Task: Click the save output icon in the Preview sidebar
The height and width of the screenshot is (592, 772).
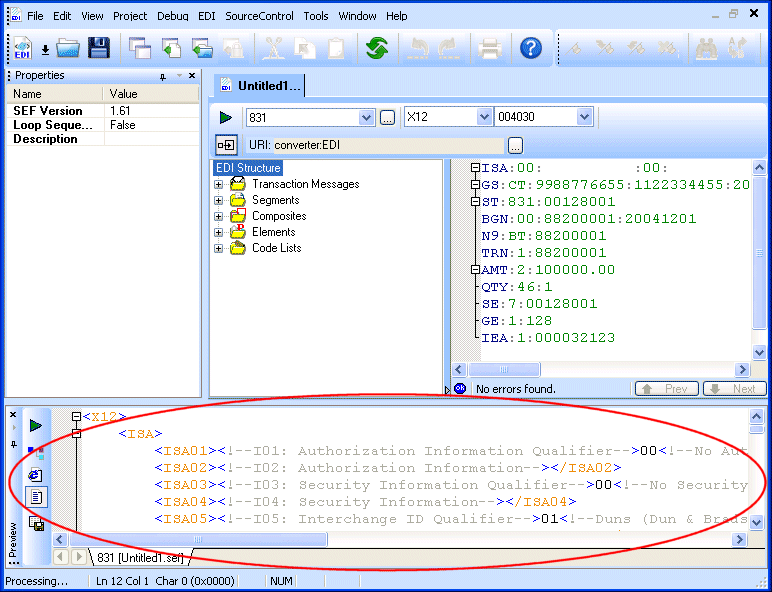Action: [36, 523]
